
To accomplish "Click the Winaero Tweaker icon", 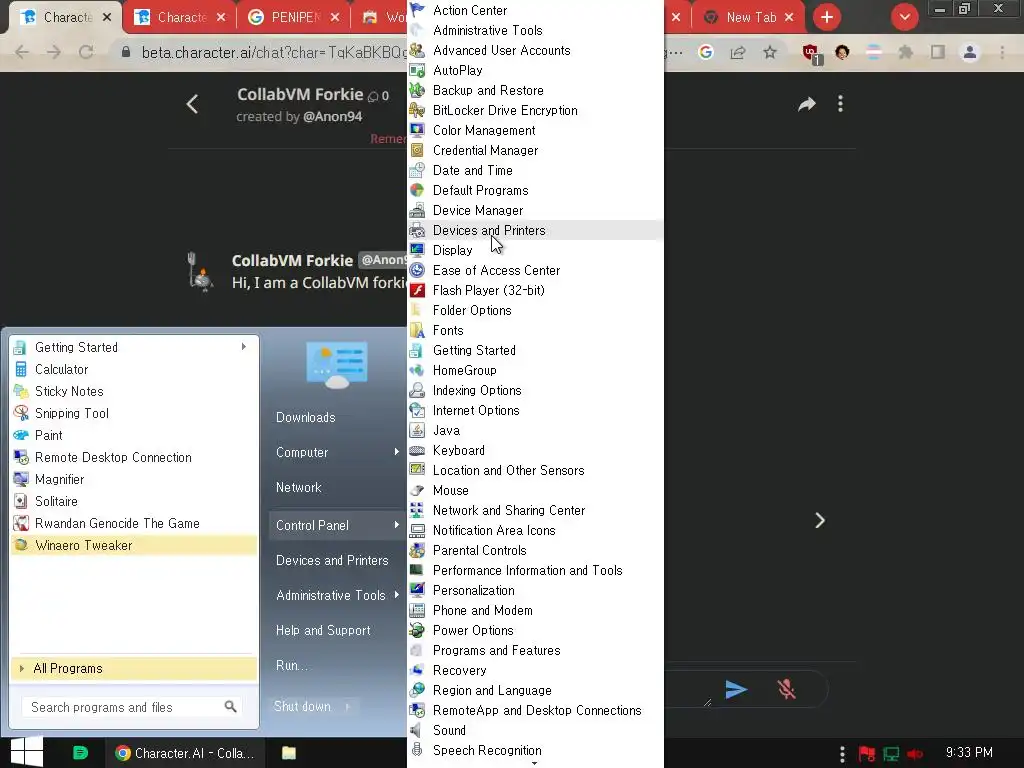I will coord(21,545).
